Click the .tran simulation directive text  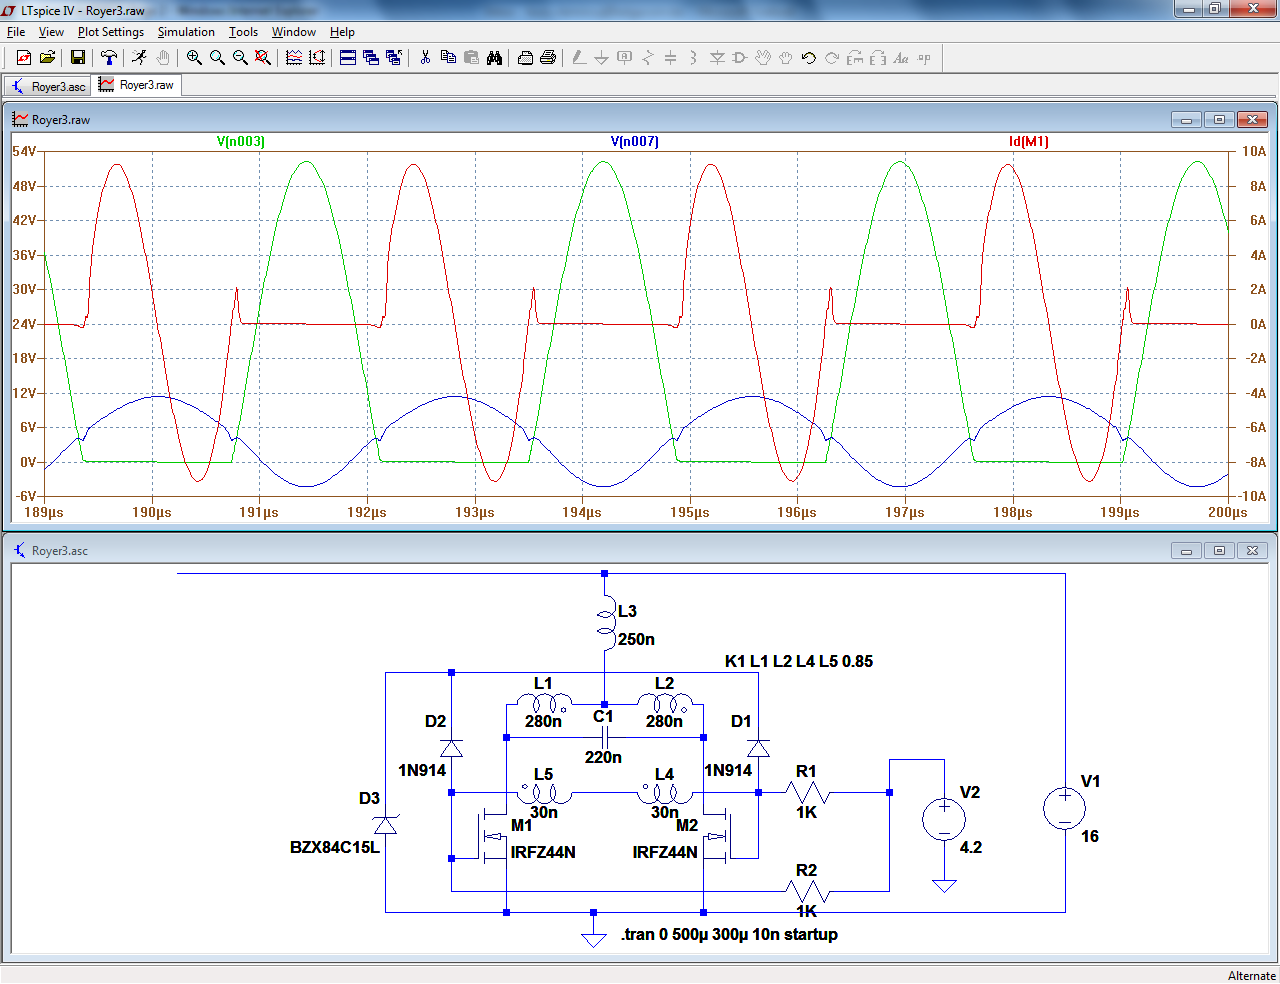click(x=729, y=934)
